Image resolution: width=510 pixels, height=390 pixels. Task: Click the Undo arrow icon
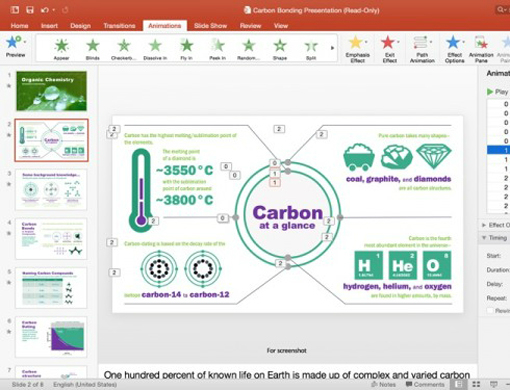coord(44,10)
